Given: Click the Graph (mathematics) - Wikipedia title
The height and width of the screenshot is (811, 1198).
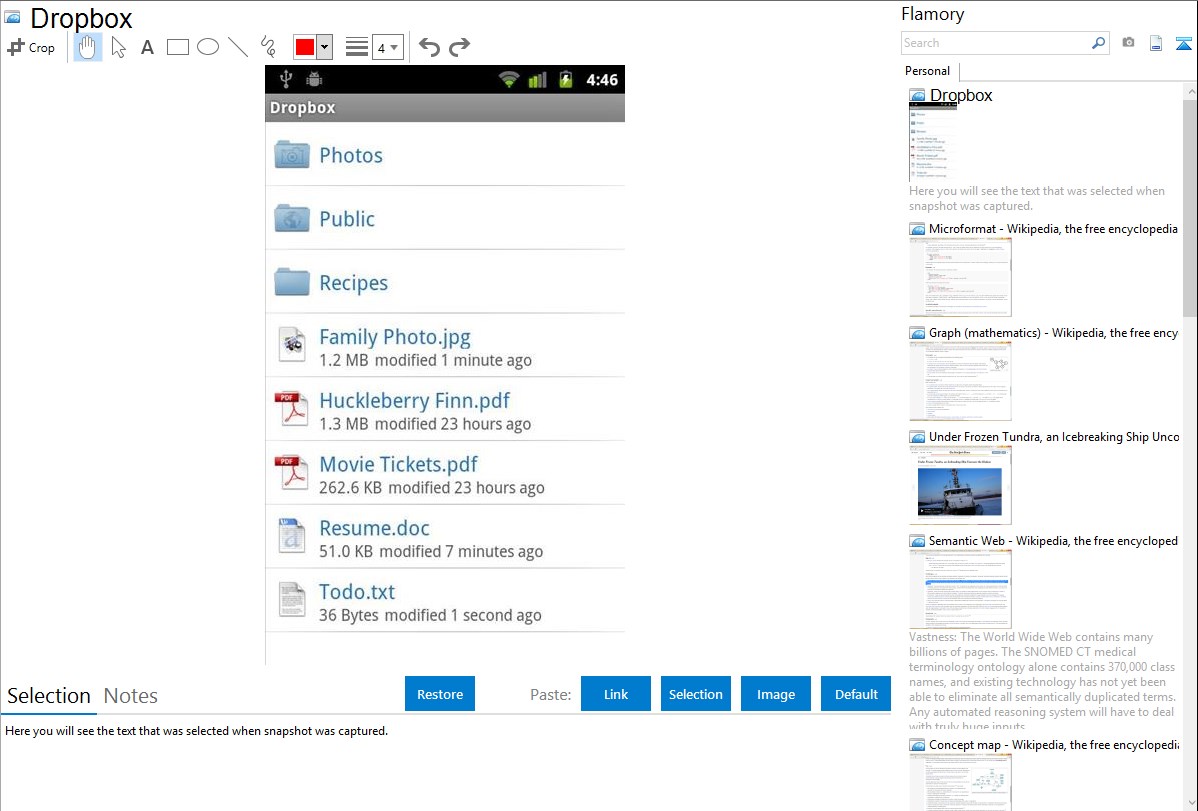Looking at the screenshot, I should [x=1053, y=333].
